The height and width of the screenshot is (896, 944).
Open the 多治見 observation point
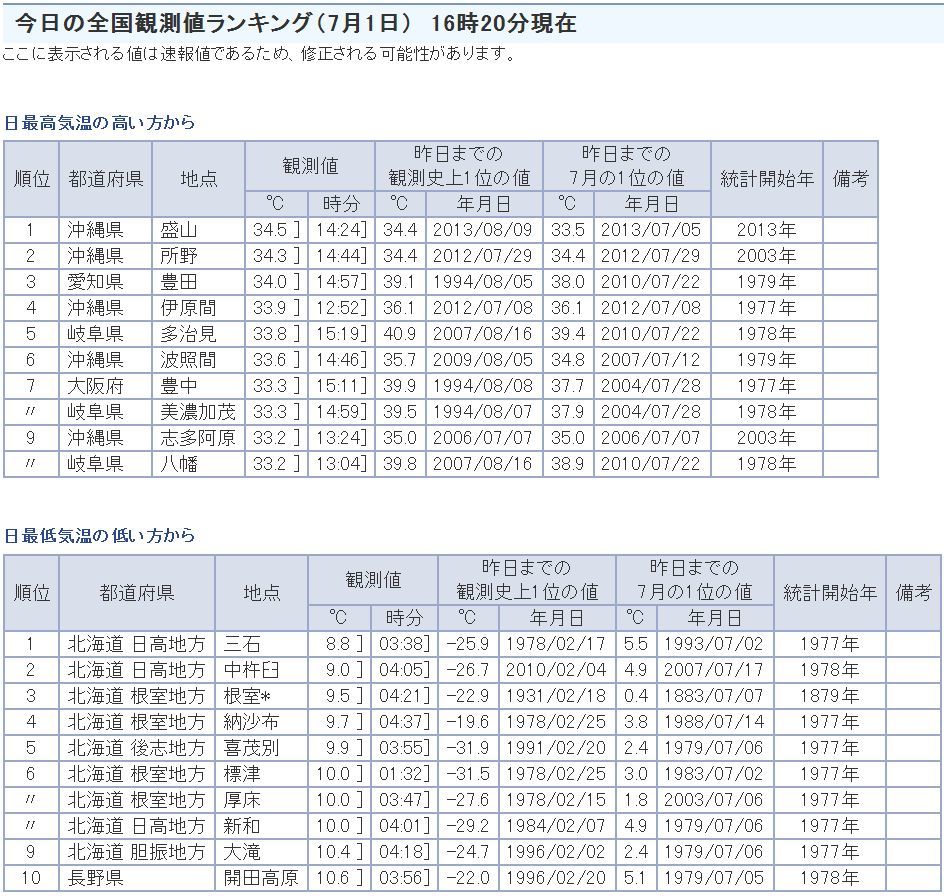188,334
